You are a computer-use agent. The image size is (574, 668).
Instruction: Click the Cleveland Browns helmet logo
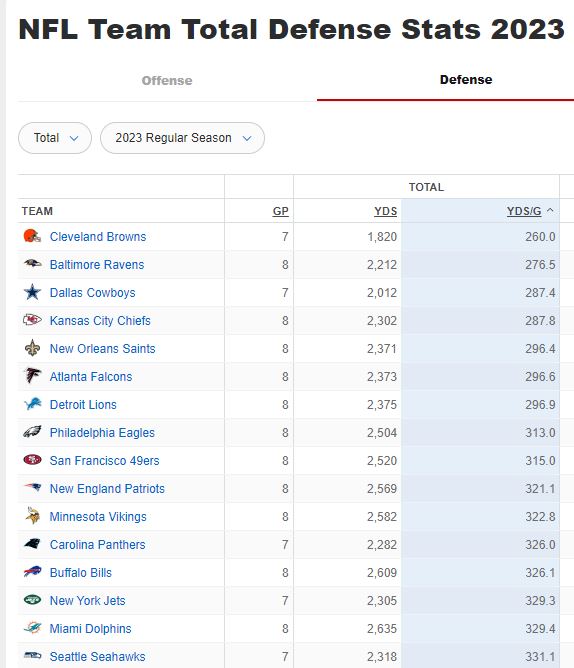(32, 236)
